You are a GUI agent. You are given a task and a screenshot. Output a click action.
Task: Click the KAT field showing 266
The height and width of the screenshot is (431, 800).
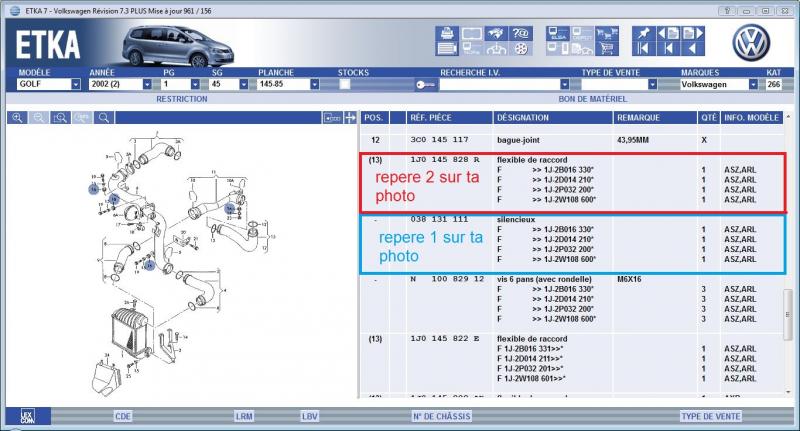(x=773, y=84)
